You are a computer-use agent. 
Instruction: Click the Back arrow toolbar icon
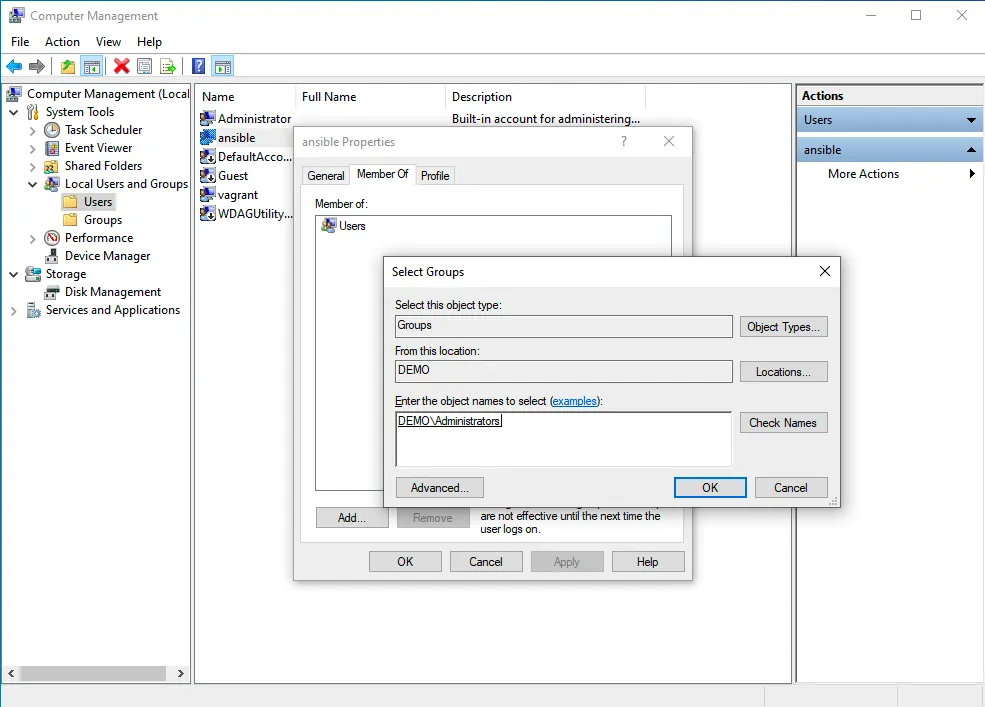14,66
